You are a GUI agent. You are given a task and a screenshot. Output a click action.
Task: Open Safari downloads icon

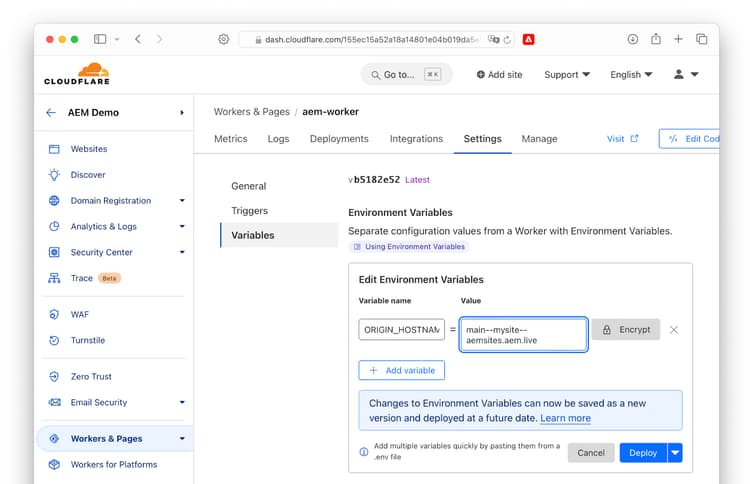pyautogui.click(x=632, y=39)
